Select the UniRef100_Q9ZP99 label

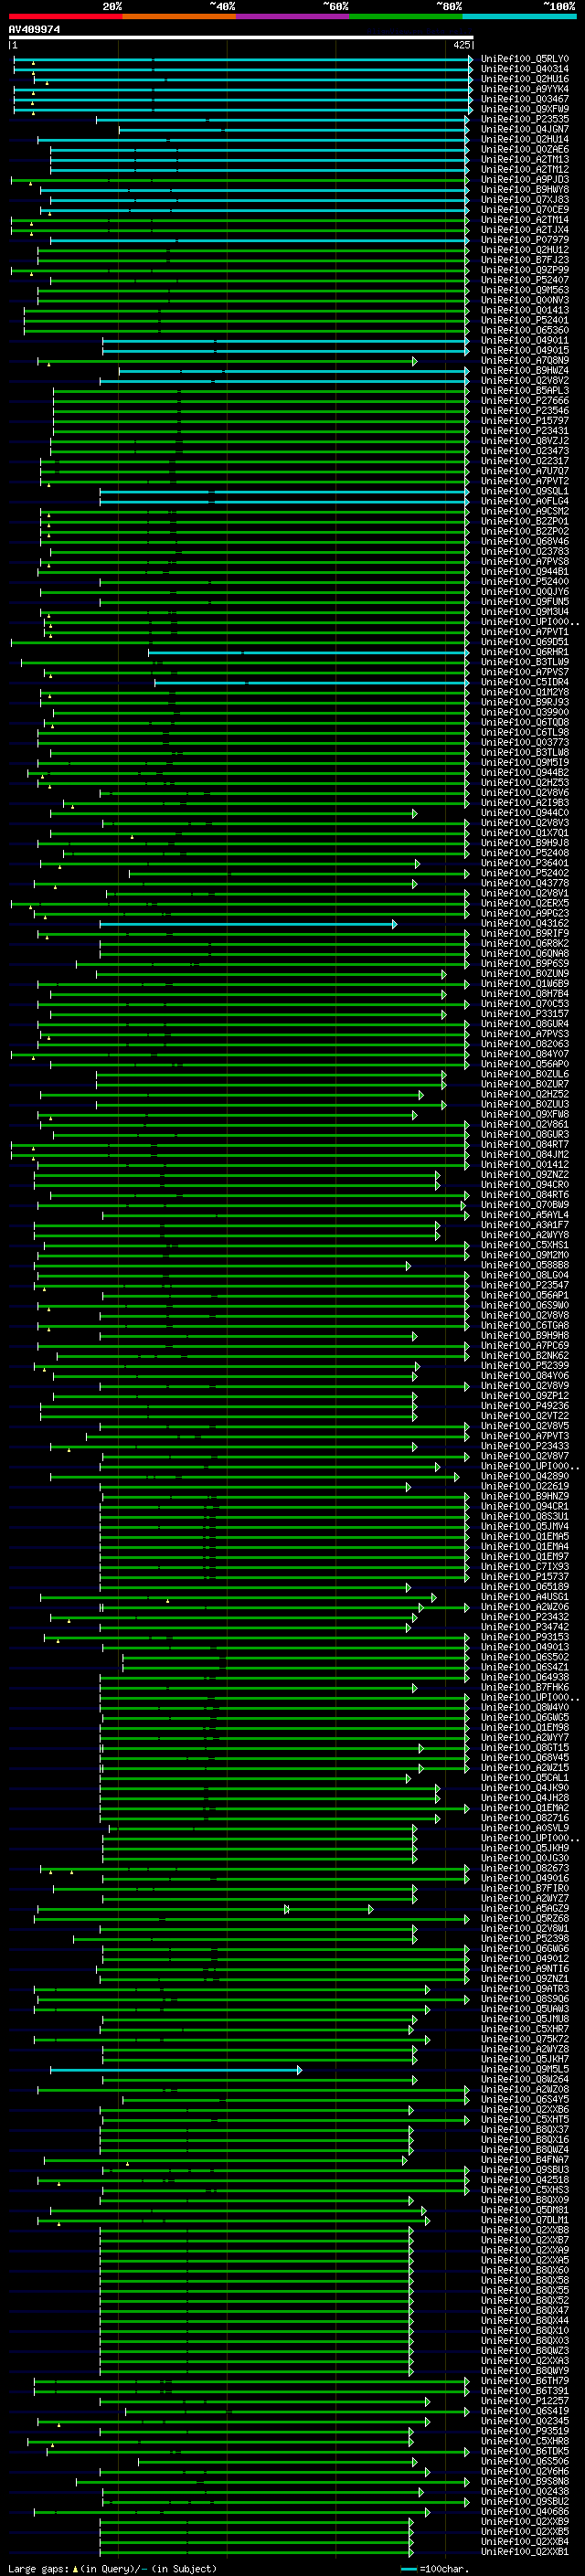click(x=525, y=270)
